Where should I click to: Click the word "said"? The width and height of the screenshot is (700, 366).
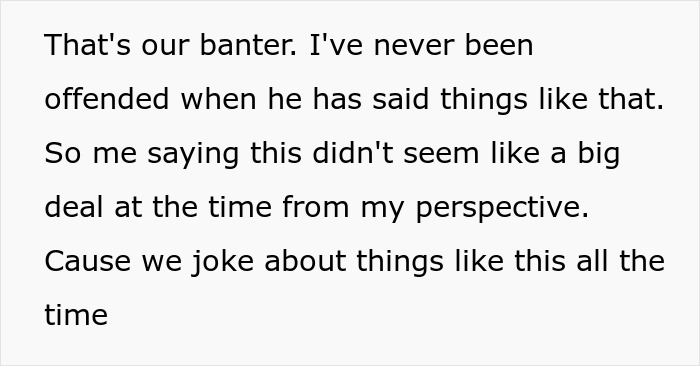[x=400, y=99]
